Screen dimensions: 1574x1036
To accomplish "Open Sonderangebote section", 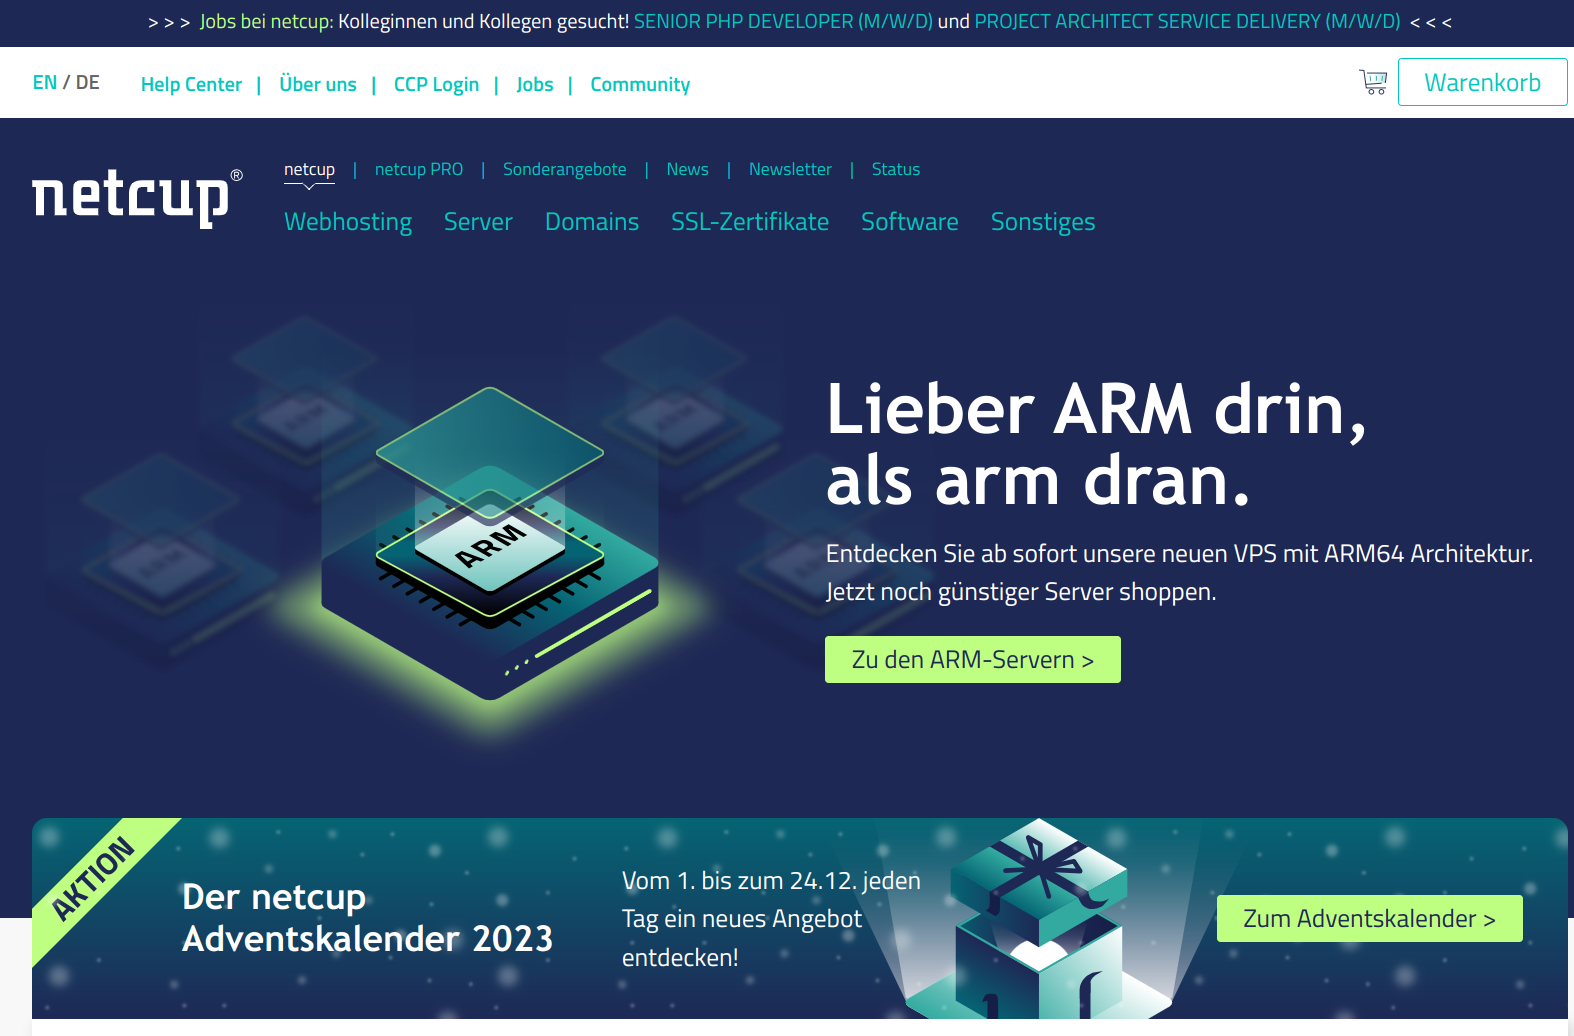I will pos(565,170).
